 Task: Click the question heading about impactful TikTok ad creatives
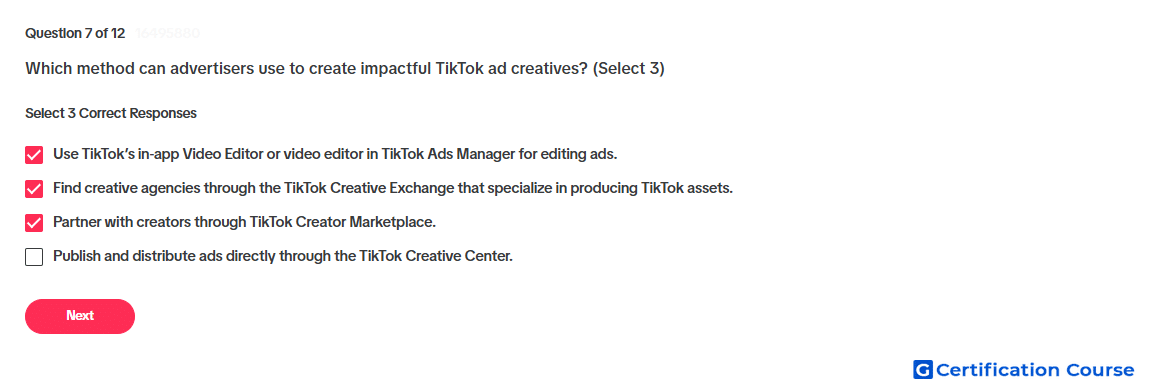coord(345,69)
